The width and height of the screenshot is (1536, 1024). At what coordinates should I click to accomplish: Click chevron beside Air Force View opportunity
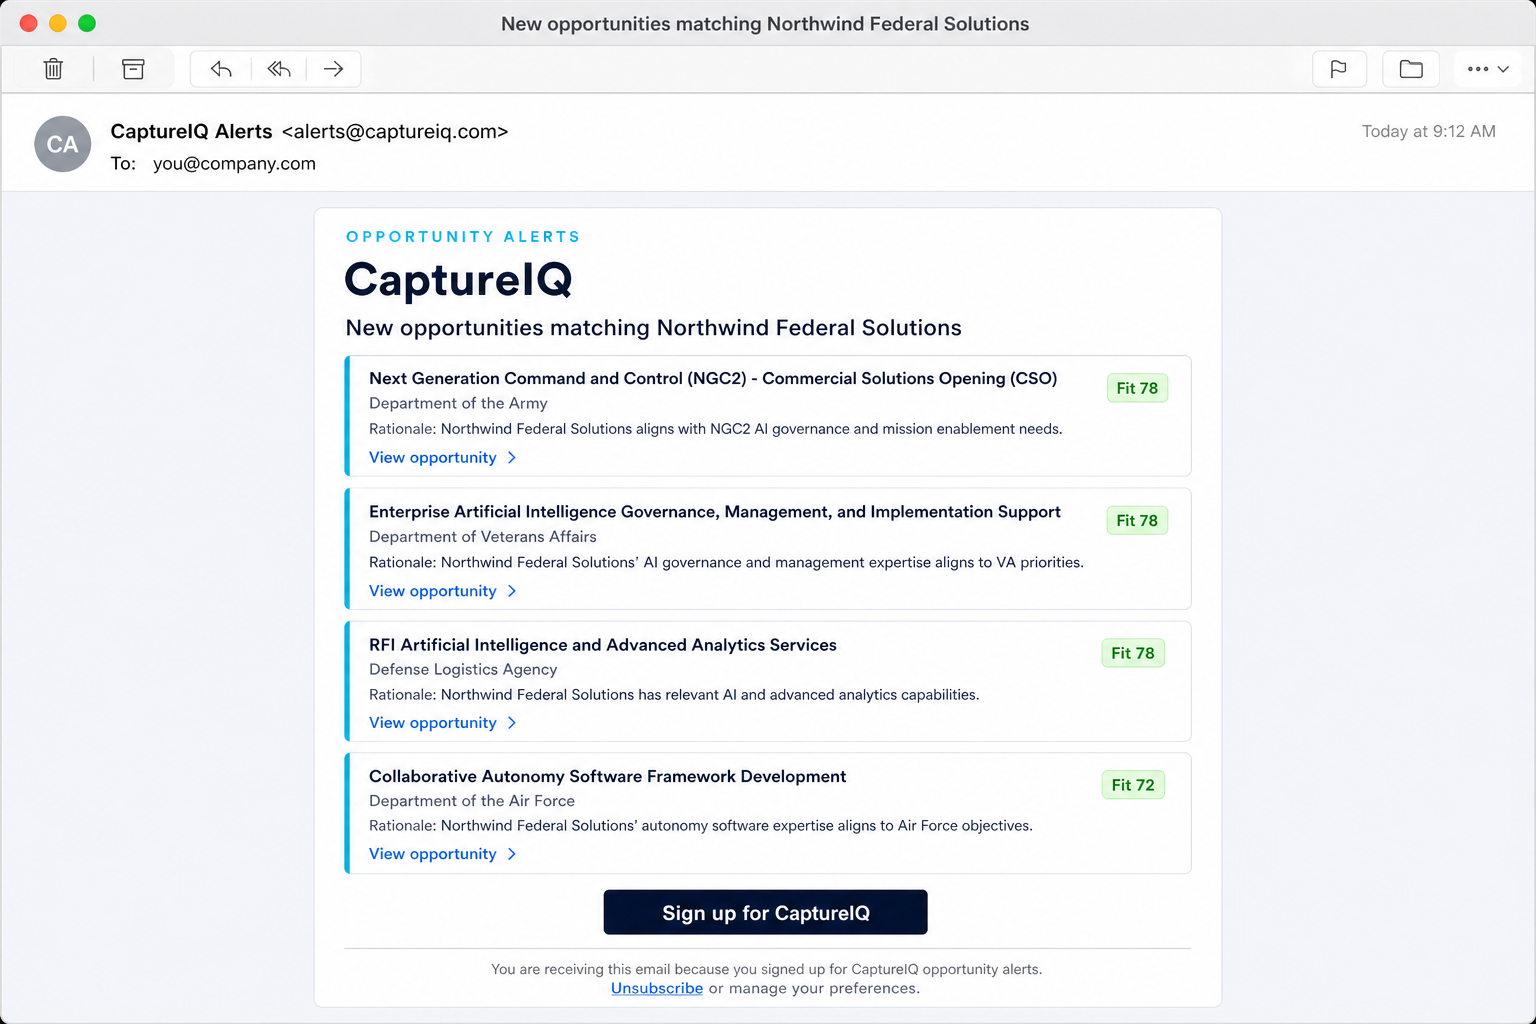(512, 854)
